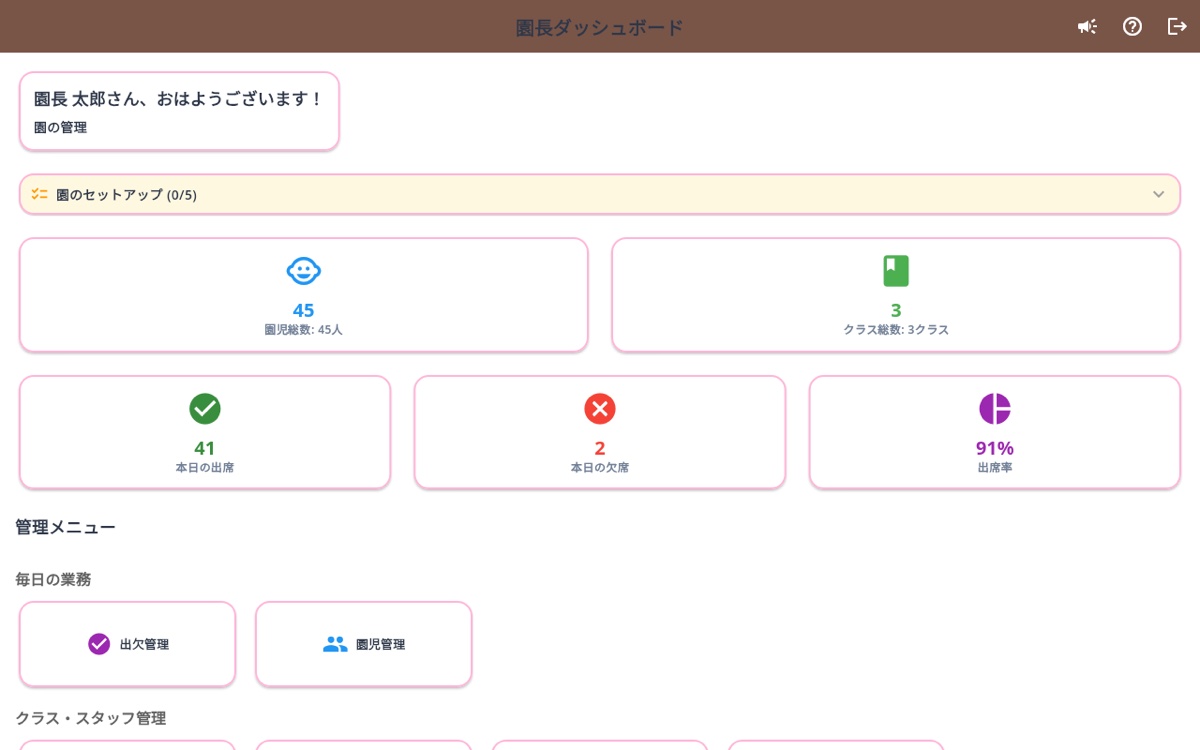Open the 本日の出席 card
This screenshot has width=1200, height=750.
coord(205,432)
